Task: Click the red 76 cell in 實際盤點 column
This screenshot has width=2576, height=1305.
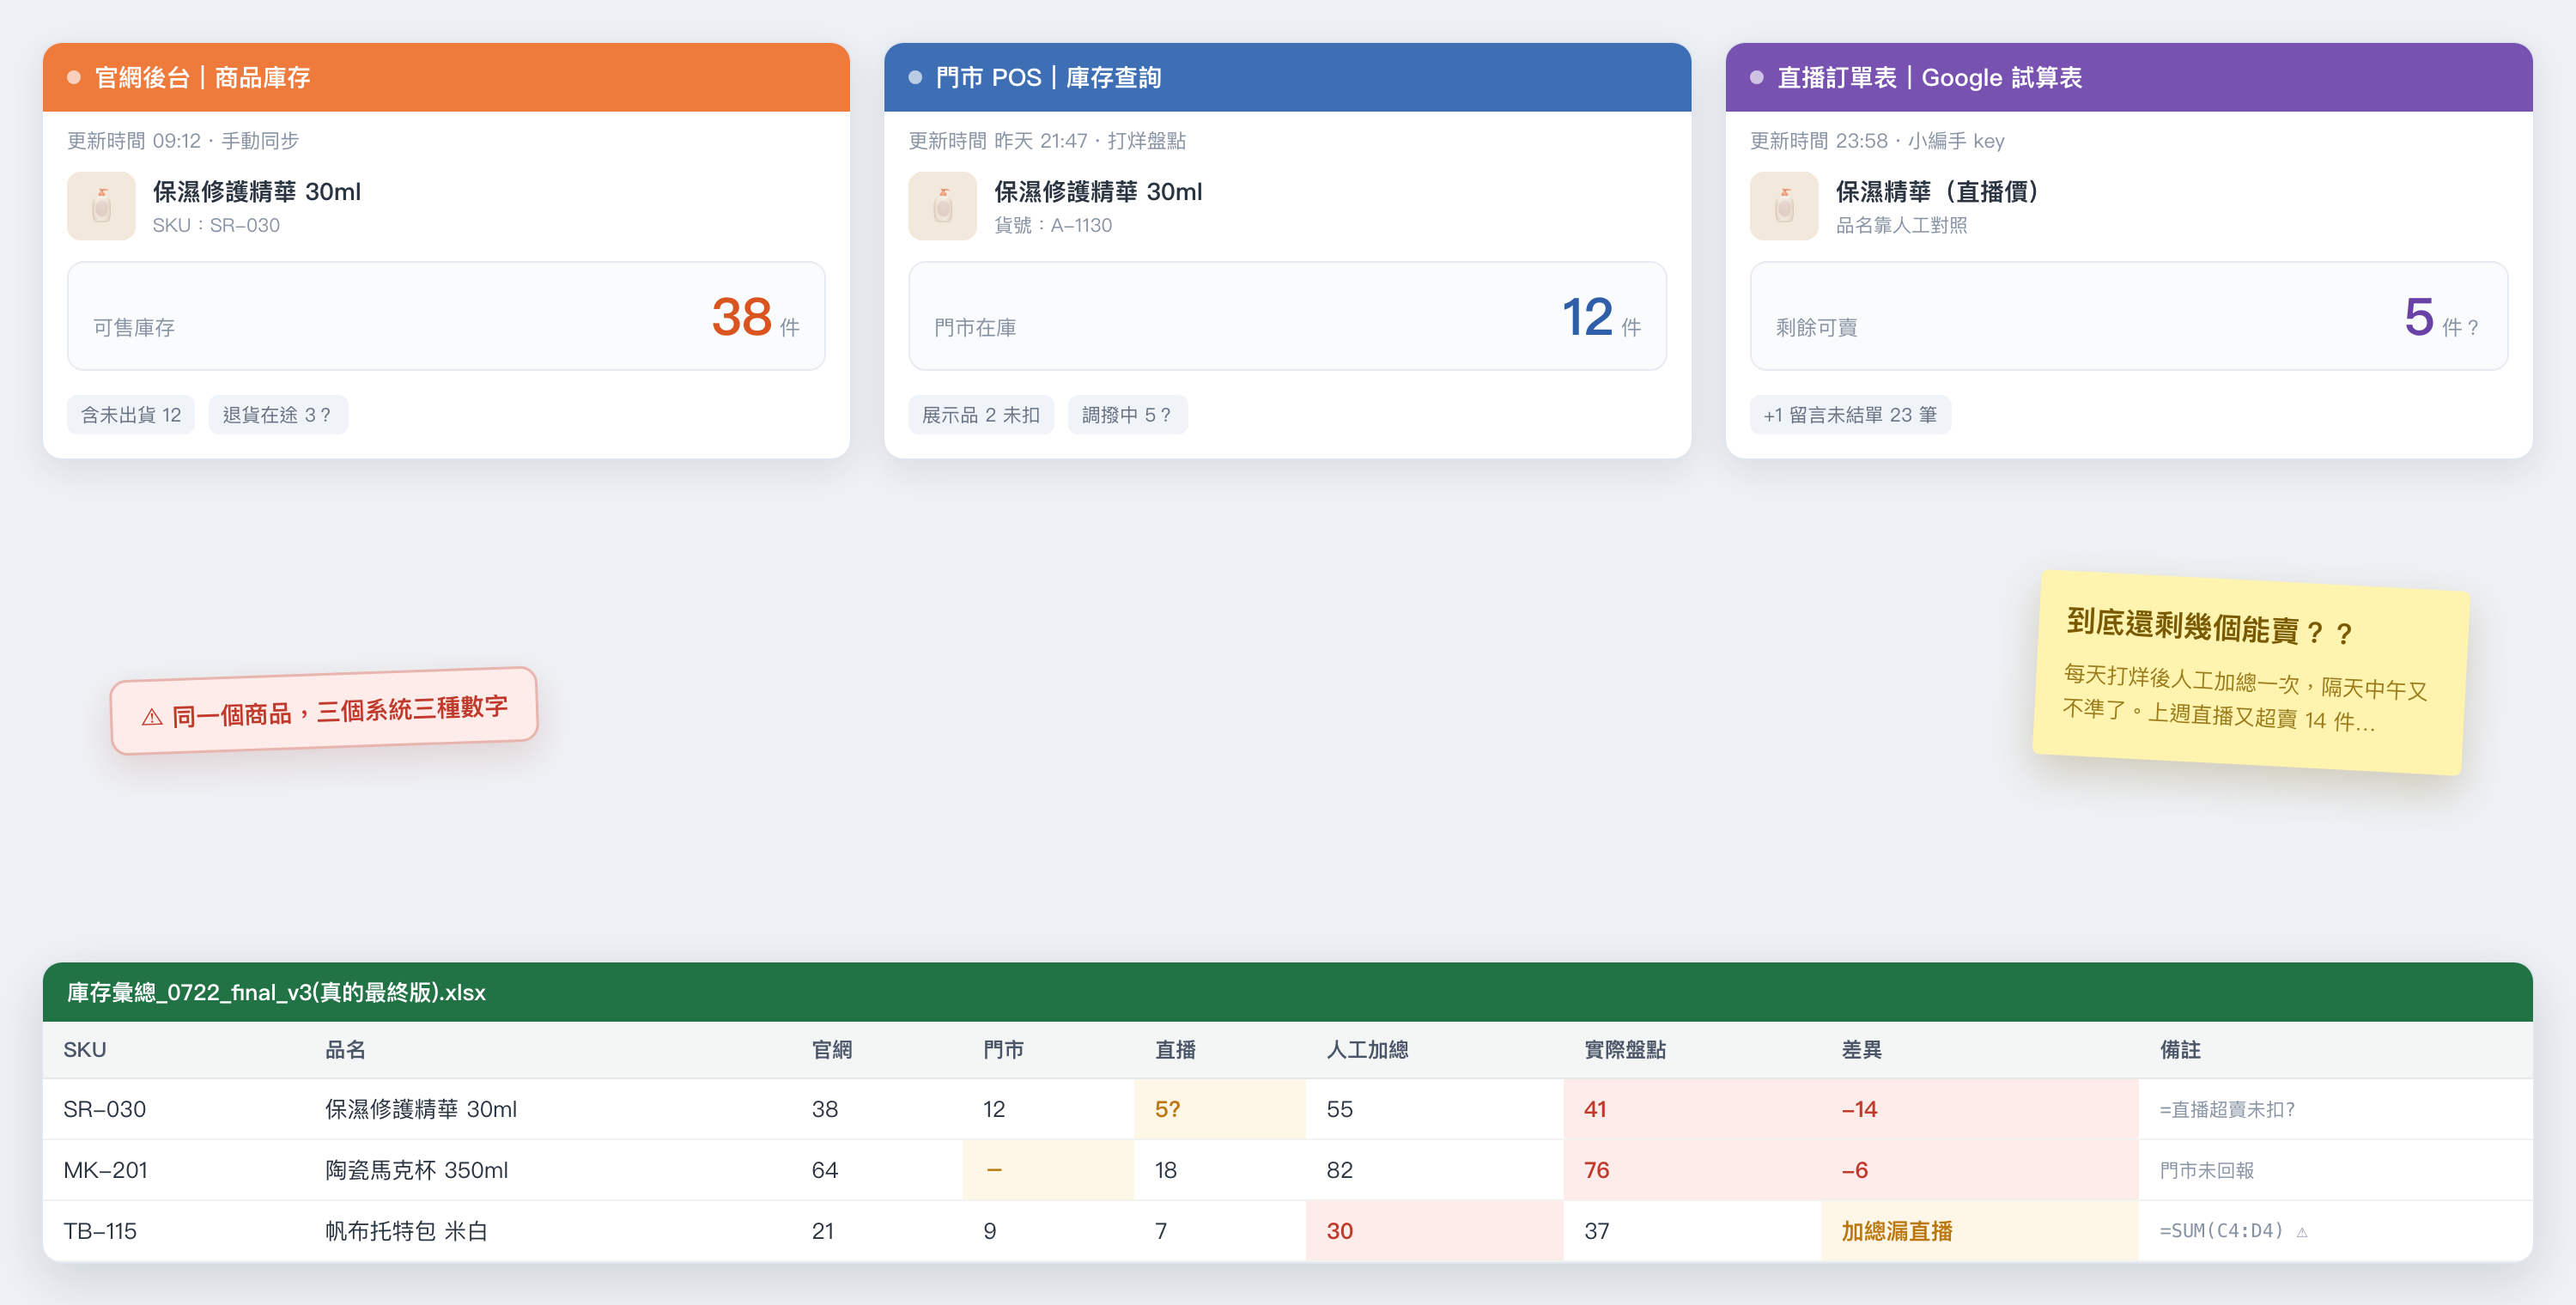Action: pos(1692,1170)
